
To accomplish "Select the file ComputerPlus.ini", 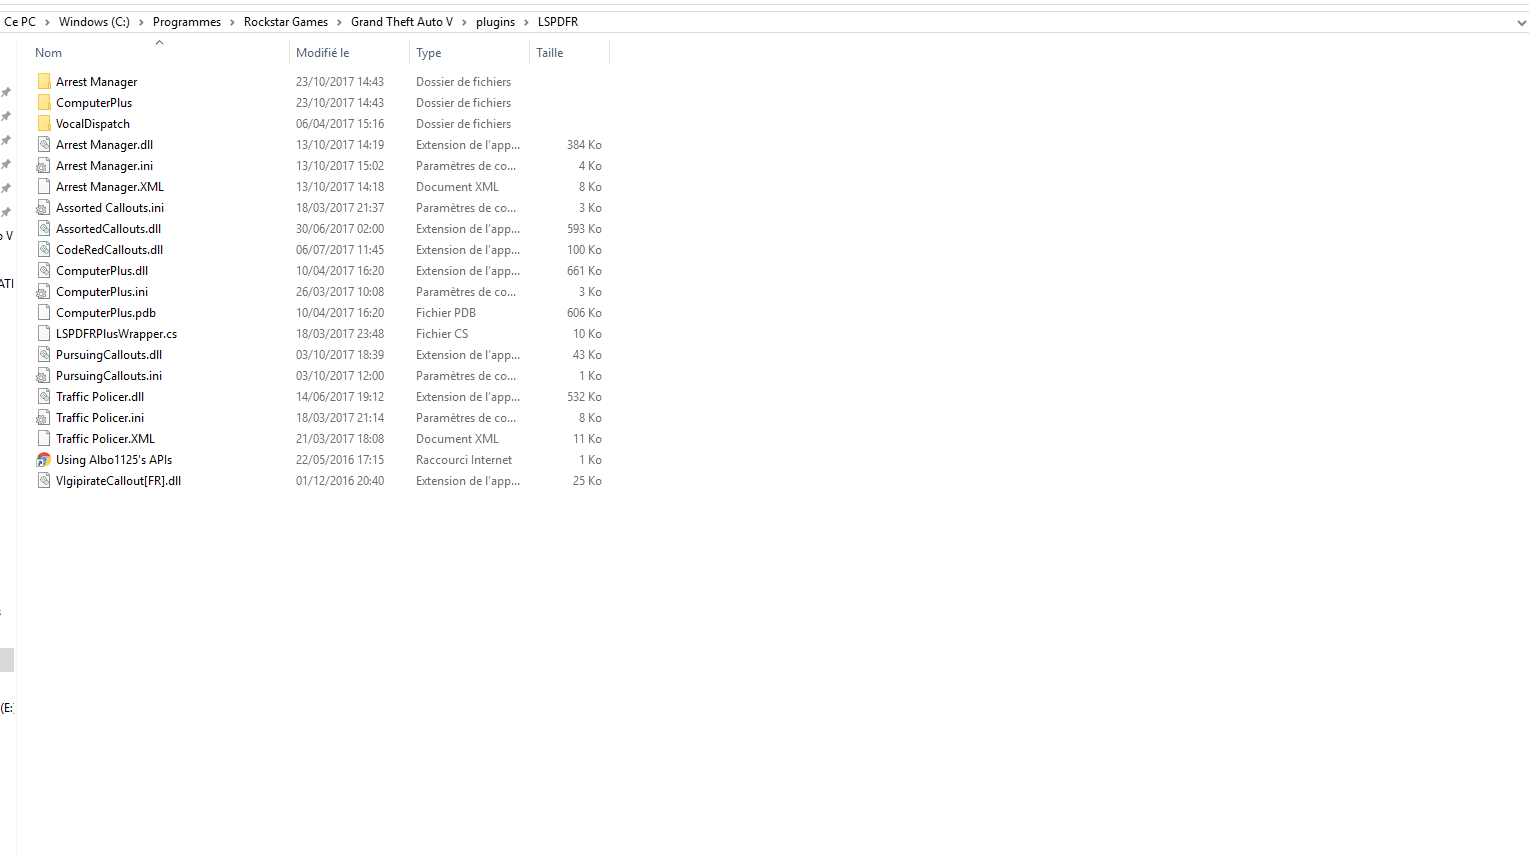I will [x=102, y=292].
